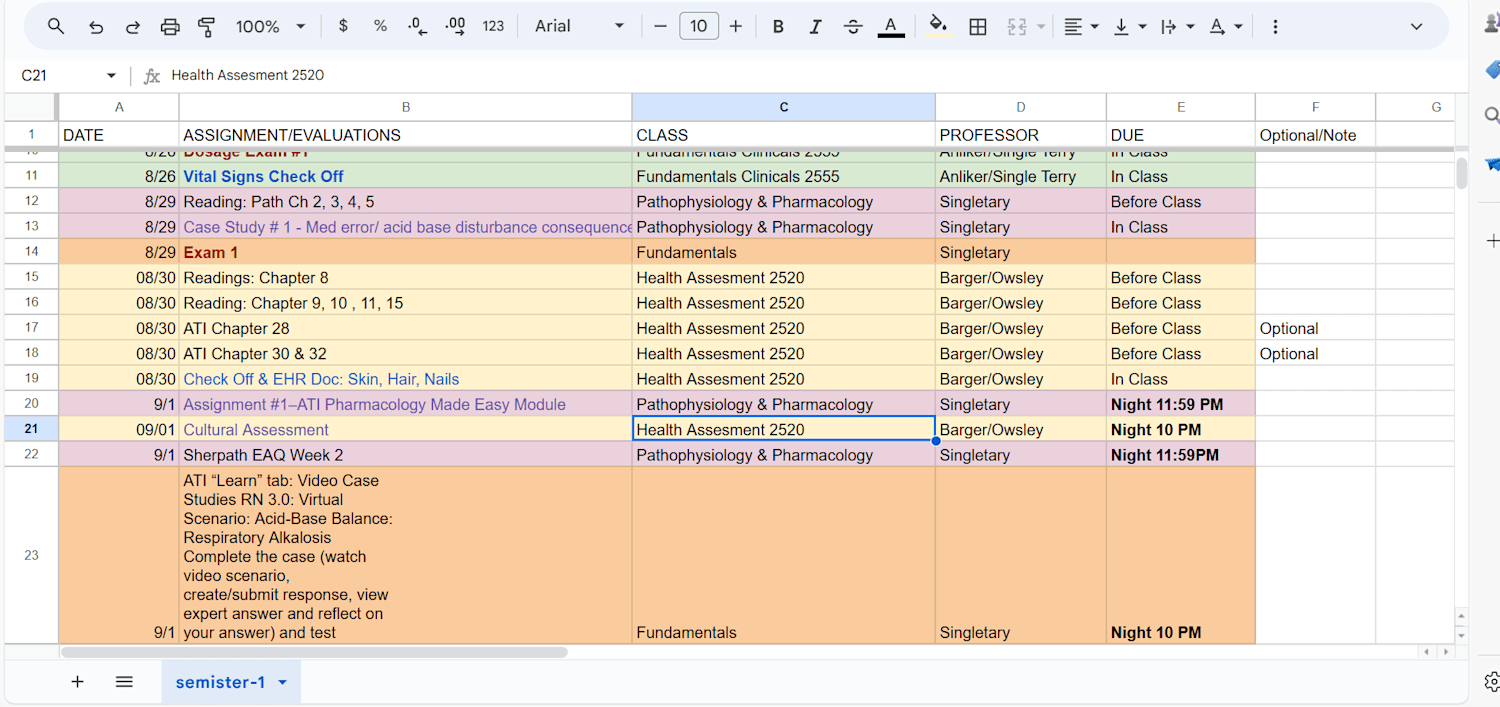Select the DUE header cell
Image resolution: width=1500 pixels, height=707 pixels.
point(1181,135)
